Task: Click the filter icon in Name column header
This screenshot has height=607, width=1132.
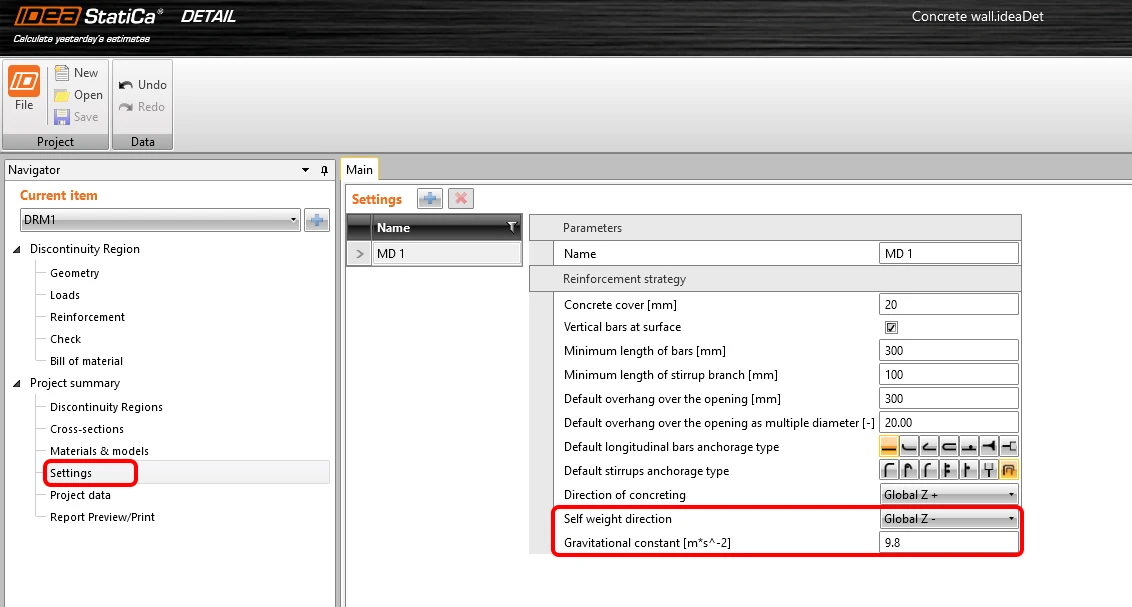Action: pyautogui.click(x=512, y=227)
